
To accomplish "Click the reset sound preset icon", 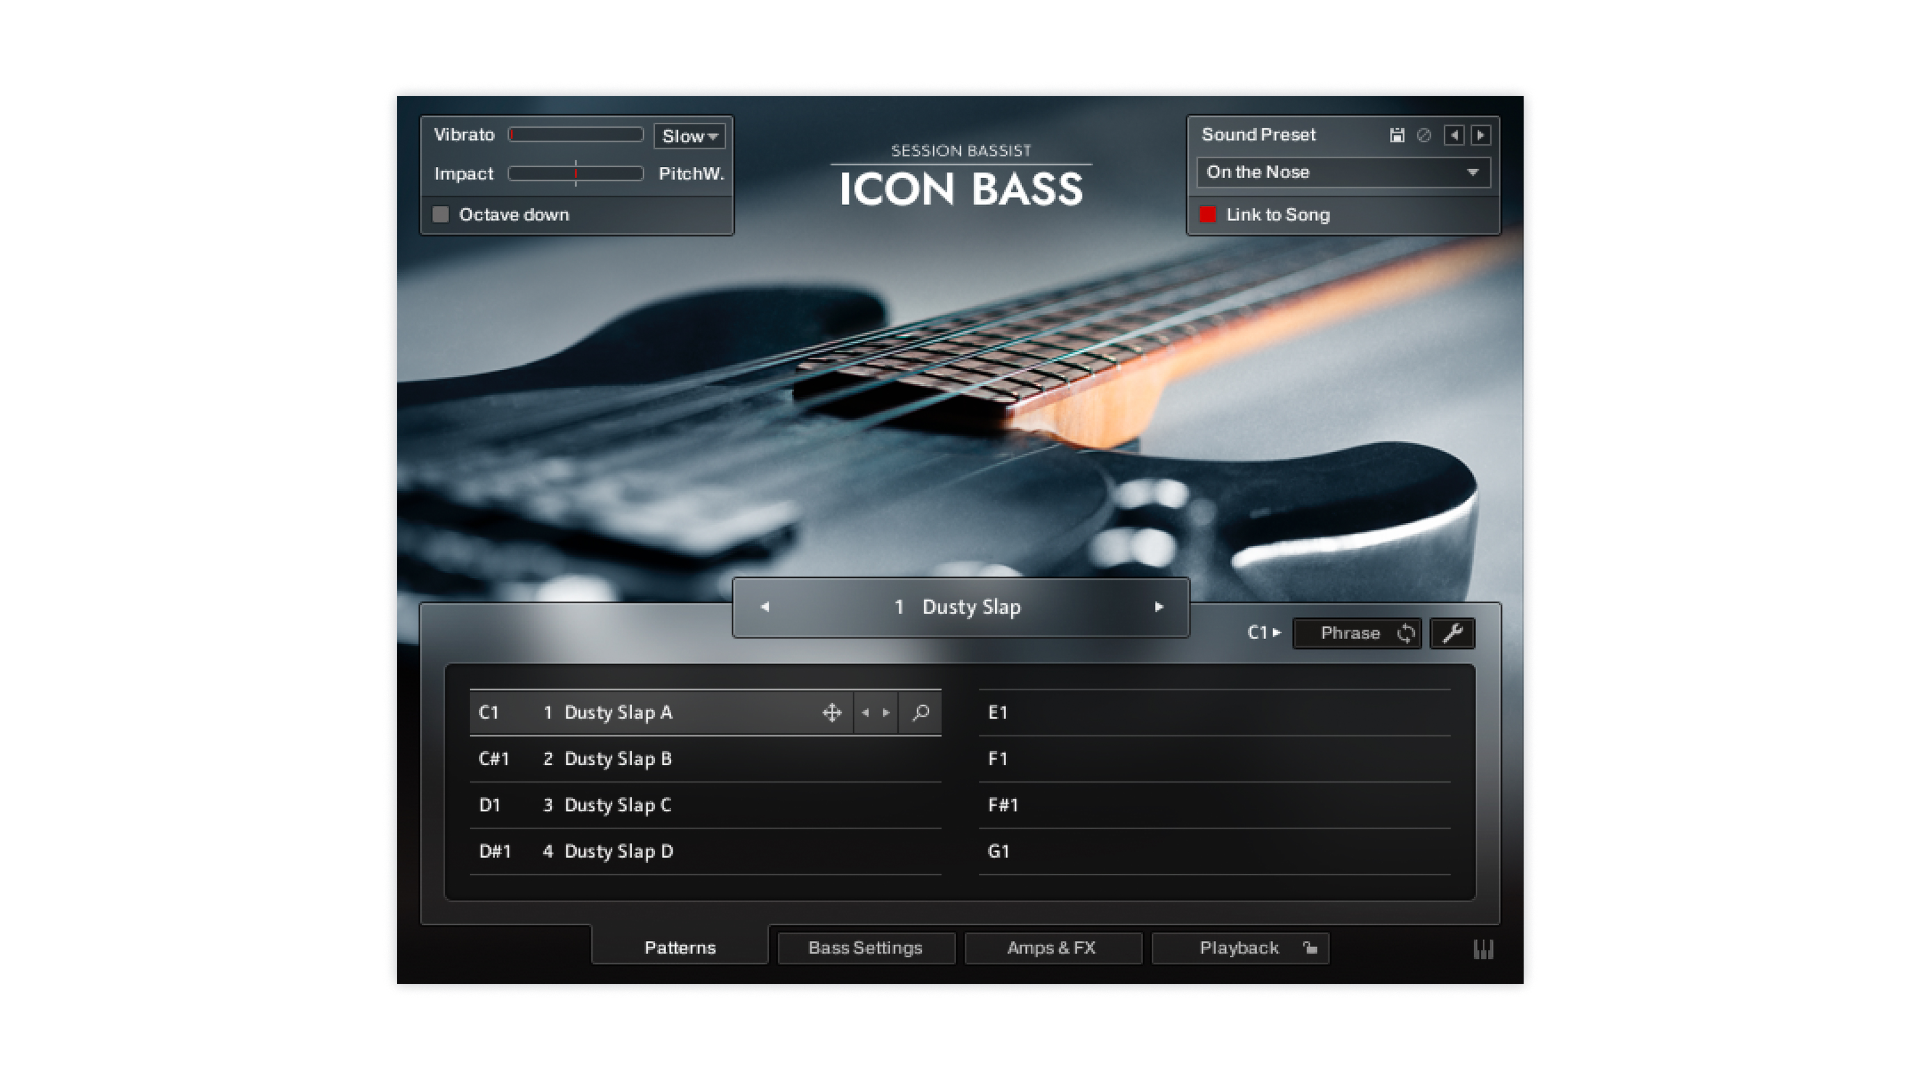I will (x=1424, y=135).
